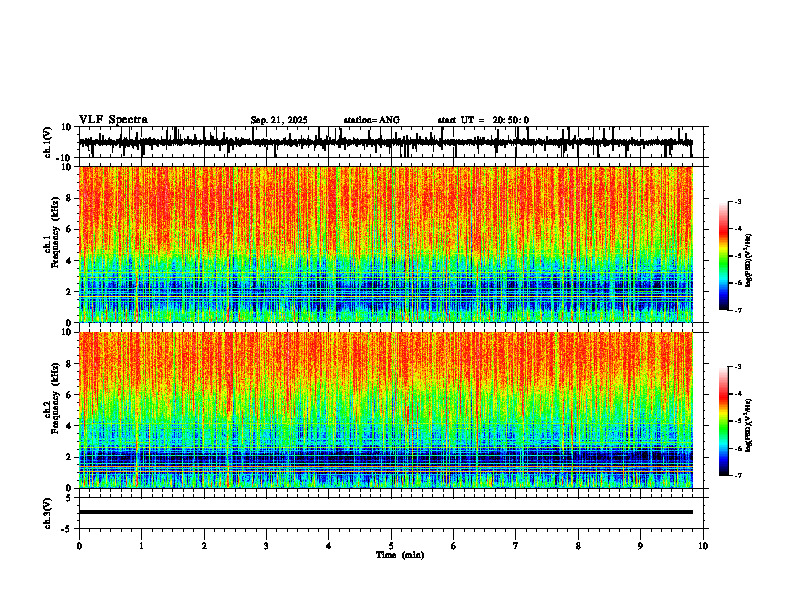Click the "5" tick on ch.3(V) axis
Screen dimensions: 792x612
pyautogui.click(x=70, y=498)
